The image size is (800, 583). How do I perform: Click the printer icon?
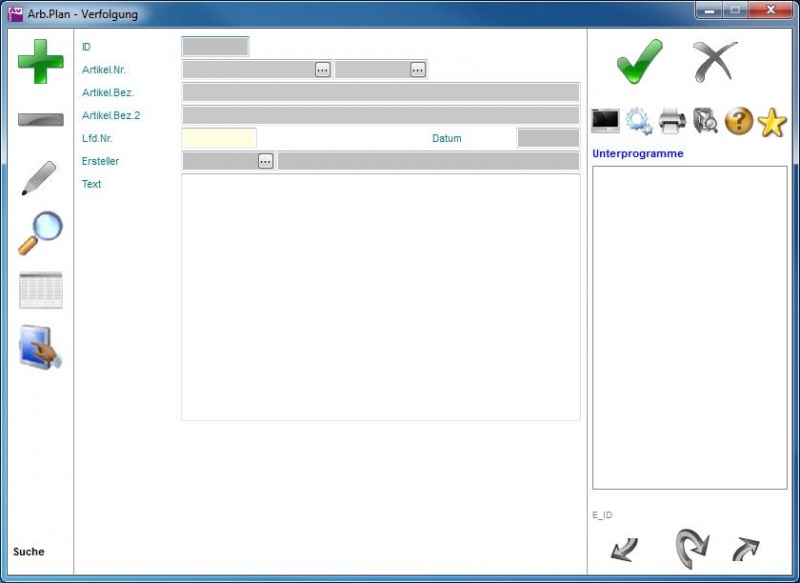click(x=672, y=121)
